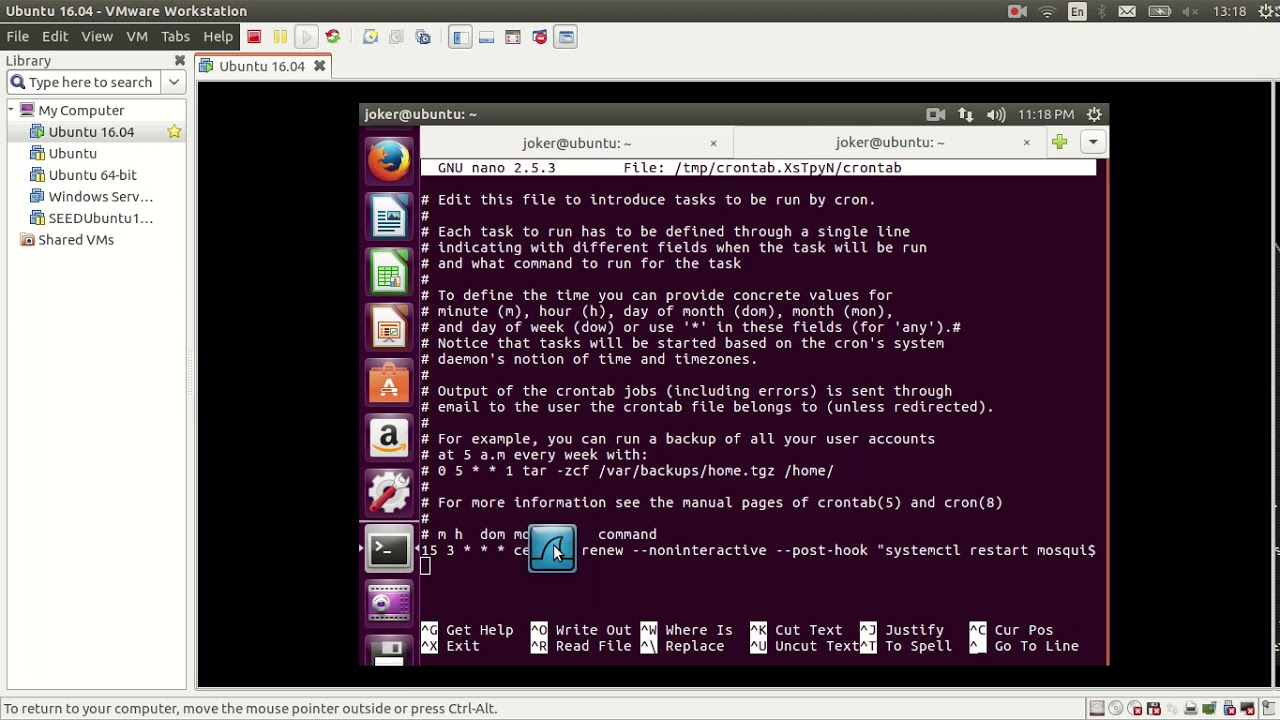The image size is (1280, 720).
Task: Click the Unity mode toolbar icon
Action: point(540,37)
